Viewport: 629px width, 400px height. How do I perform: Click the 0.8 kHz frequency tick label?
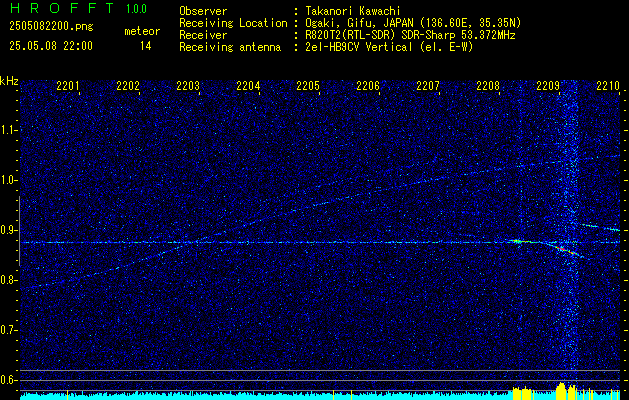[8, 280]
